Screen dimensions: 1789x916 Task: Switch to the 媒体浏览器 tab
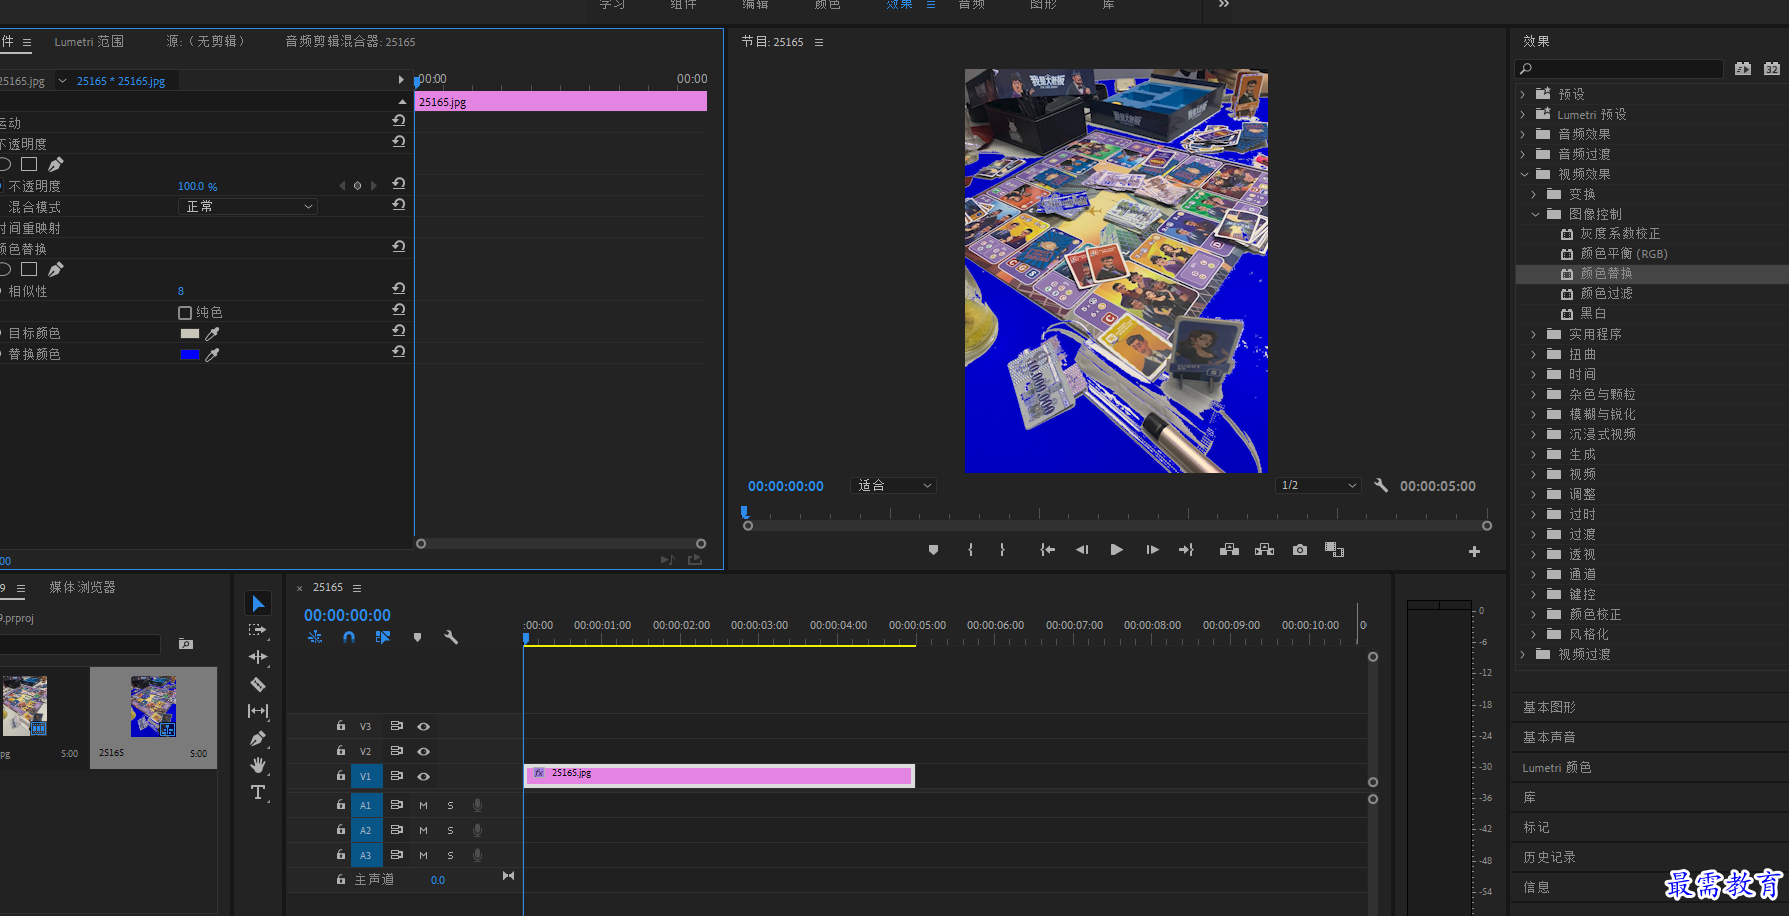[x=82, y=587]
